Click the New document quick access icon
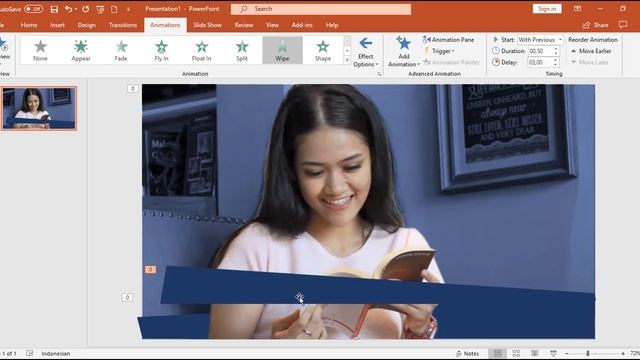This screenshot has height=360, width=640. click(114, 9)
